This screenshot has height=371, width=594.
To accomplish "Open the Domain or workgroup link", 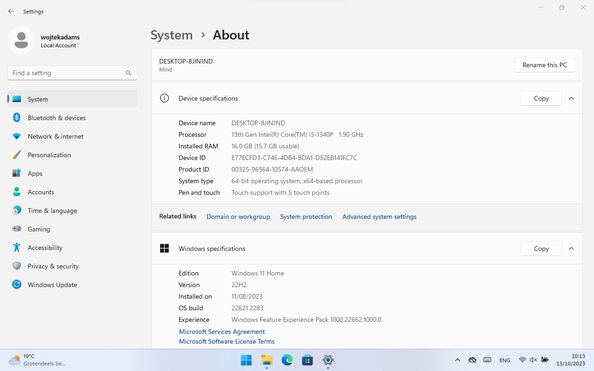I will click(238, 217).
